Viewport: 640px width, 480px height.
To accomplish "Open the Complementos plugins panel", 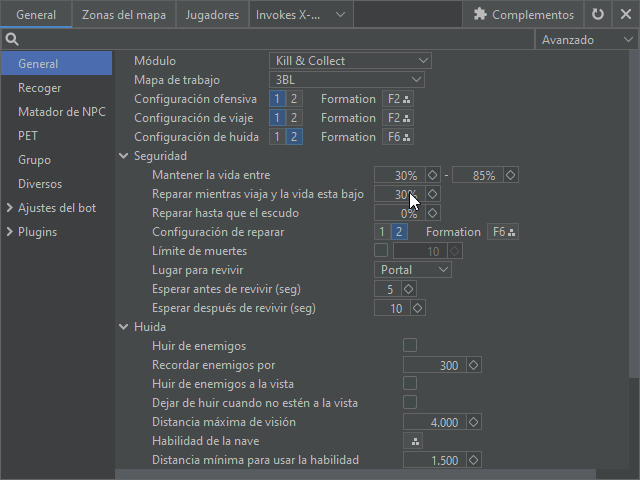I will (524, 15).
